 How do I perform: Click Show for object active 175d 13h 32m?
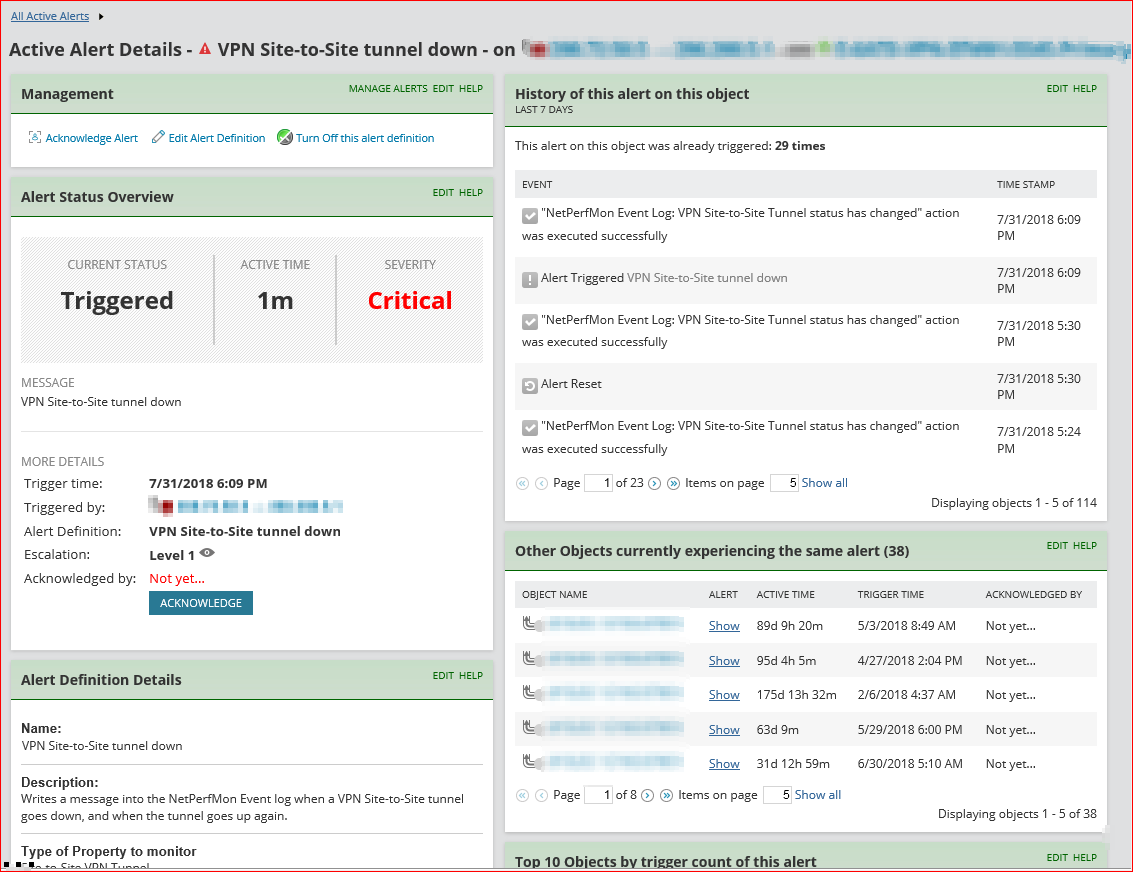click(x=724, y=694)
